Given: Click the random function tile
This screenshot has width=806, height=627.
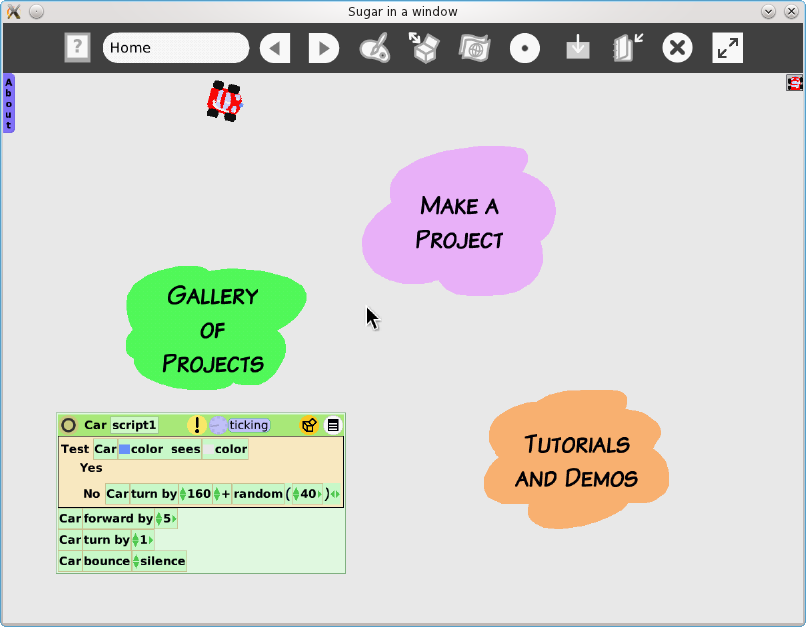Looking at the screenshot, I should click(258, 494).
